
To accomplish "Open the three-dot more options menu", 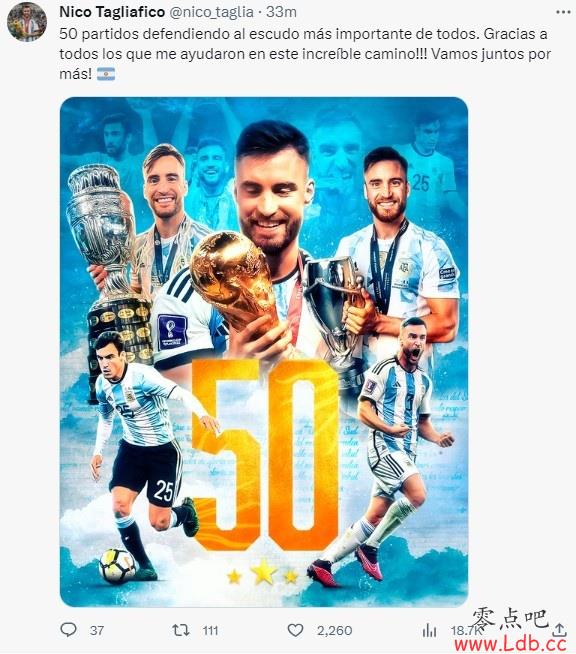I will pos(563,13).
